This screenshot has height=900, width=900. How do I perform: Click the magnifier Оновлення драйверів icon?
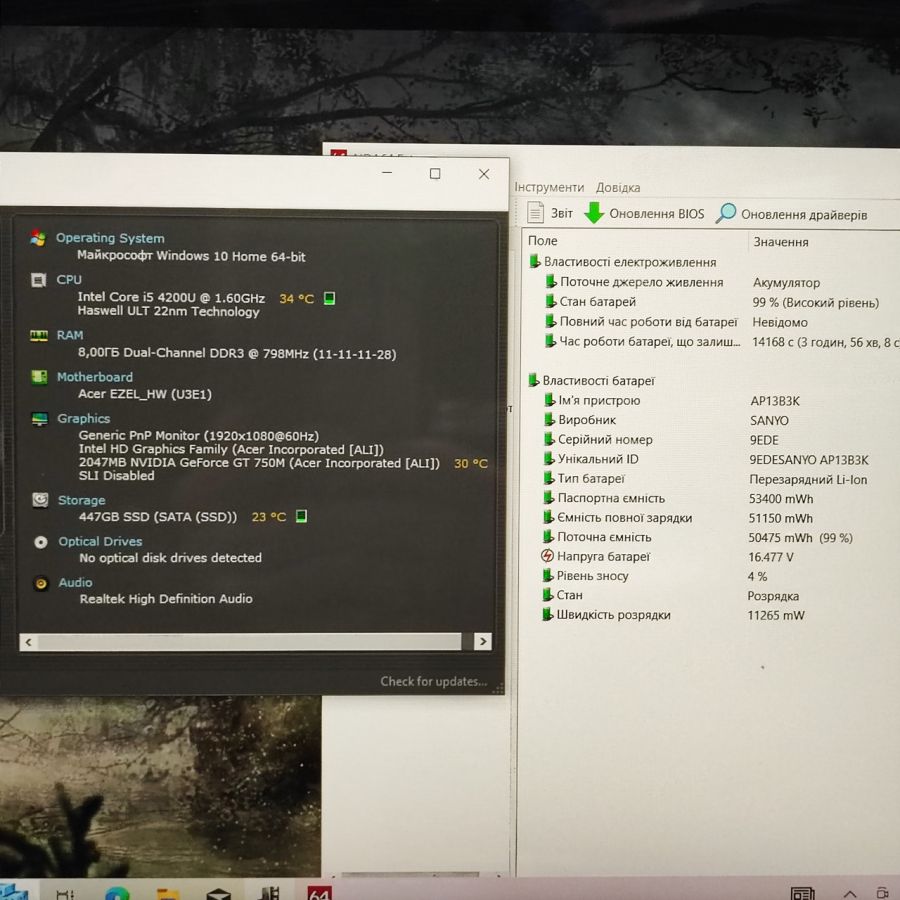tap(726, 213)
